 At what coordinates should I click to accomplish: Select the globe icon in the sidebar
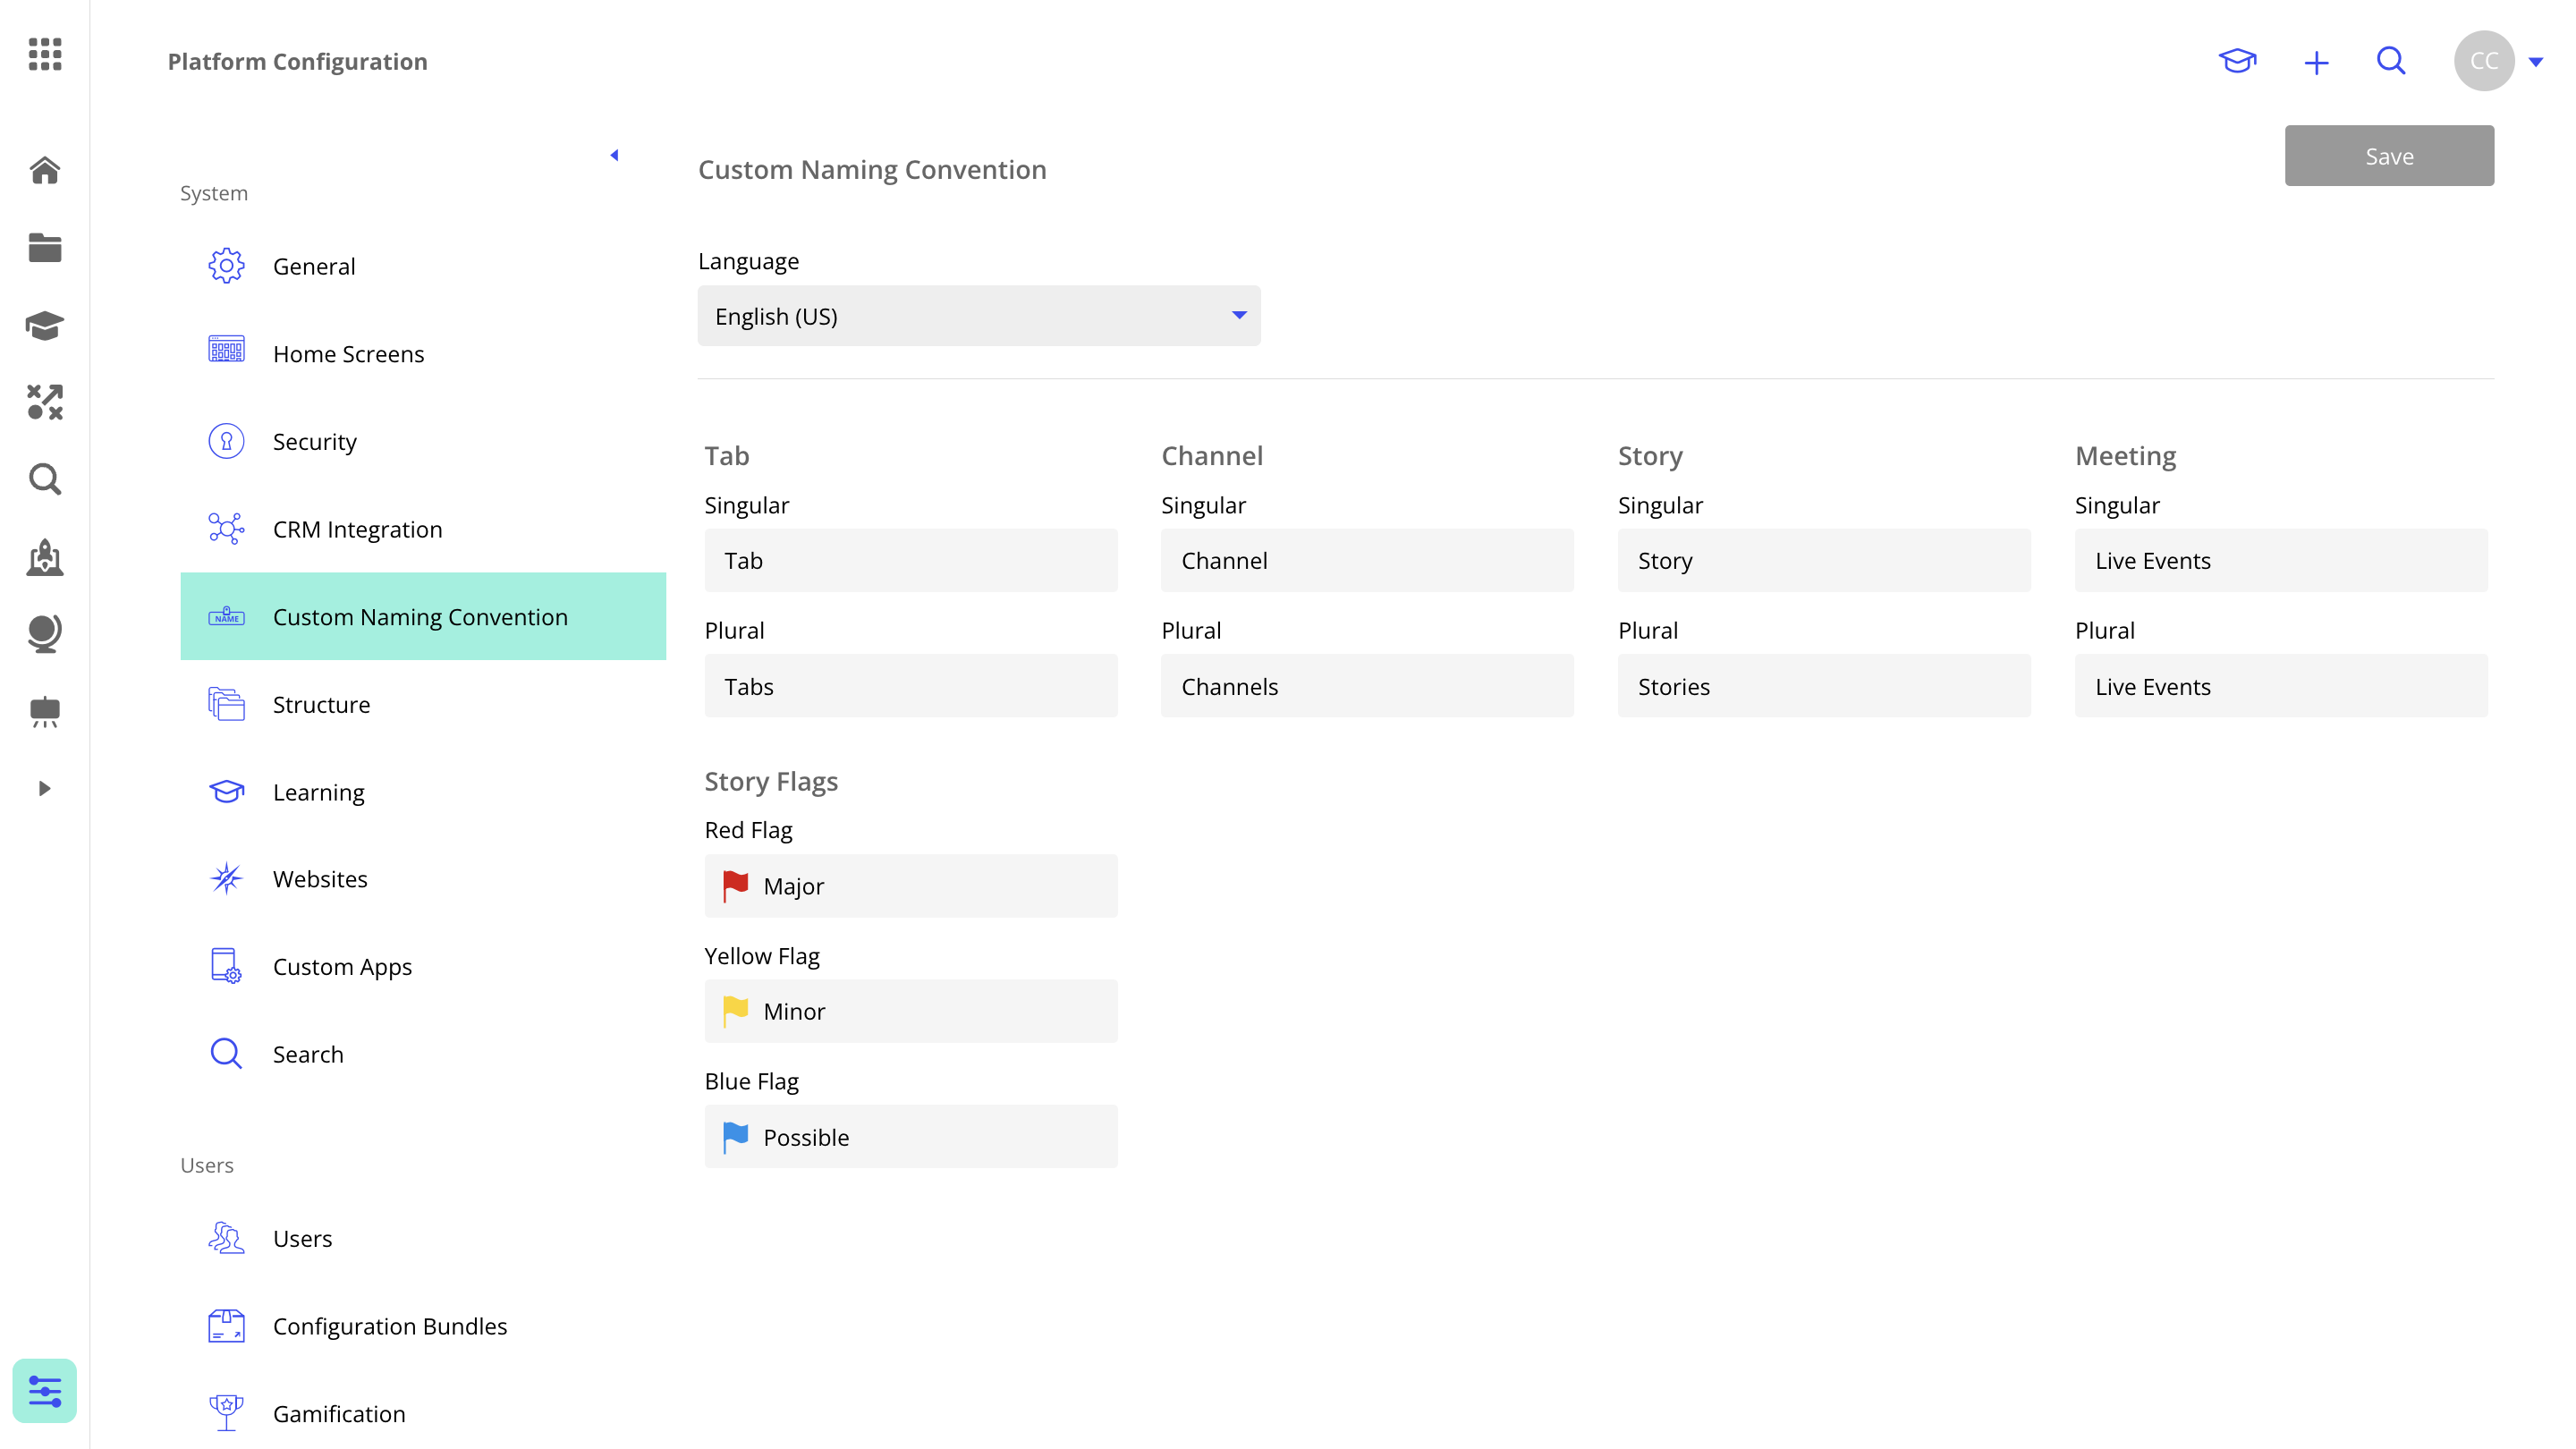pyautogui.click(x=45, y=633)
